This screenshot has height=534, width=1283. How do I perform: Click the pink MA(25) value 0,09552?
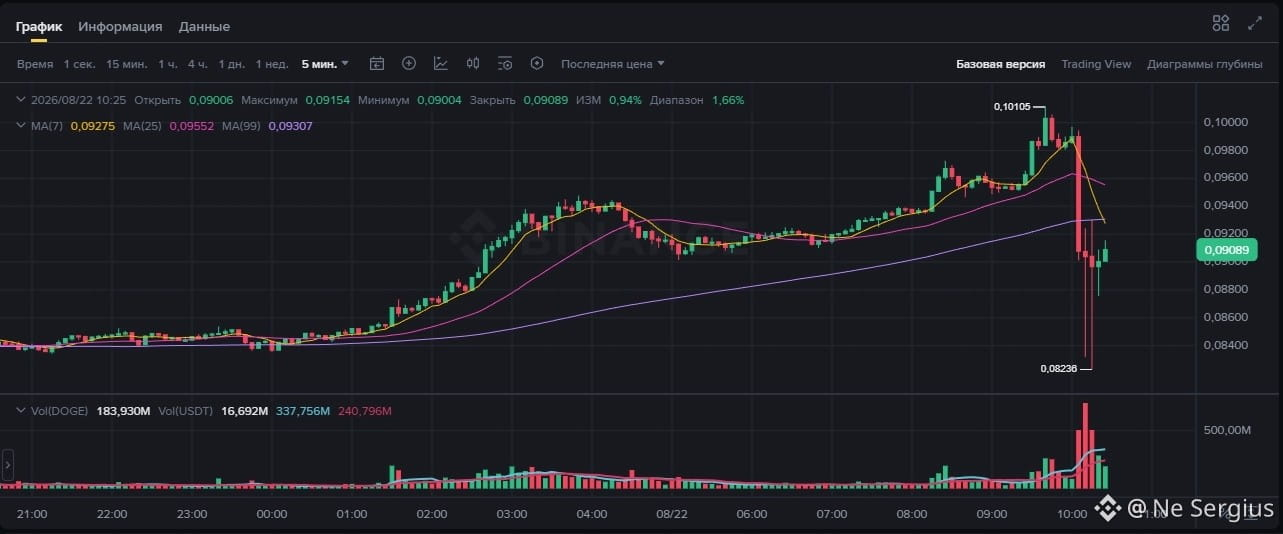pos(192,126)
